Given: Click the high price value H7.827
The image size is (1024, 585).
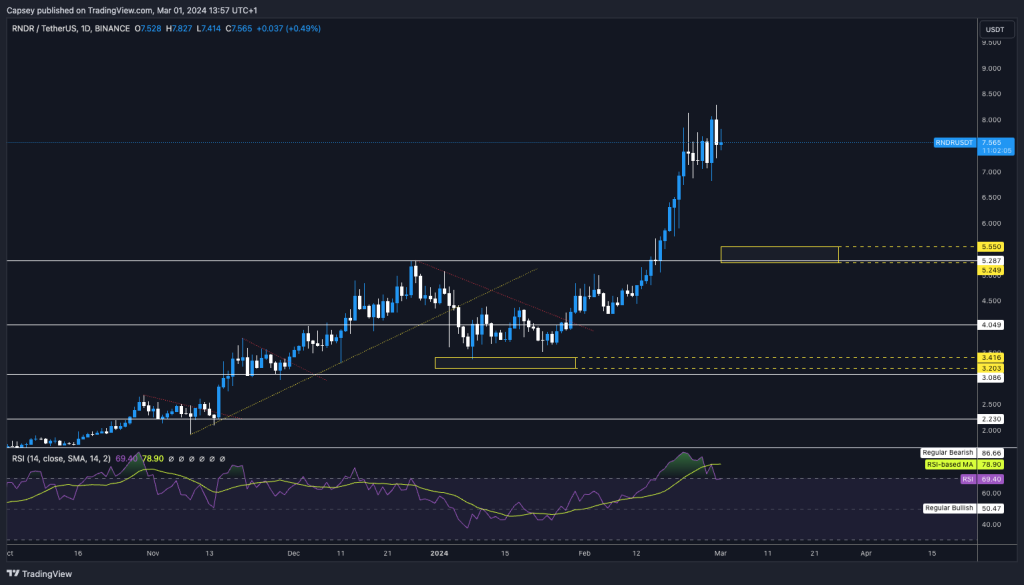Looking at the screenshot, I should click(179, 29).
